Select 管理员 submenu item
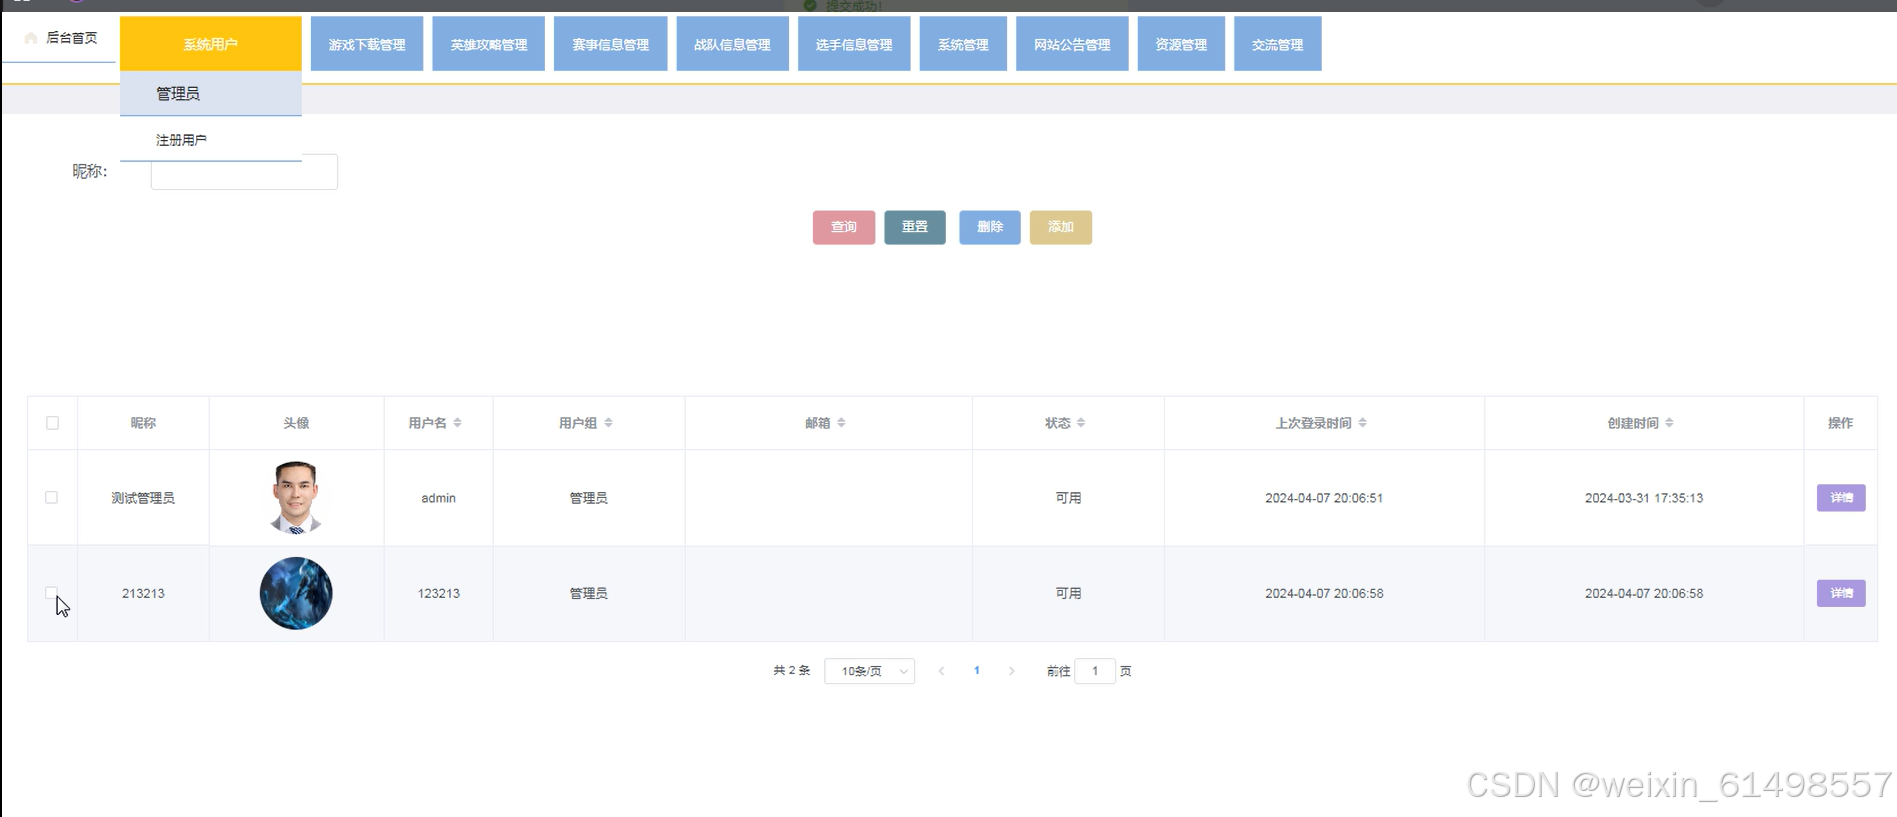 pos(211,93)
